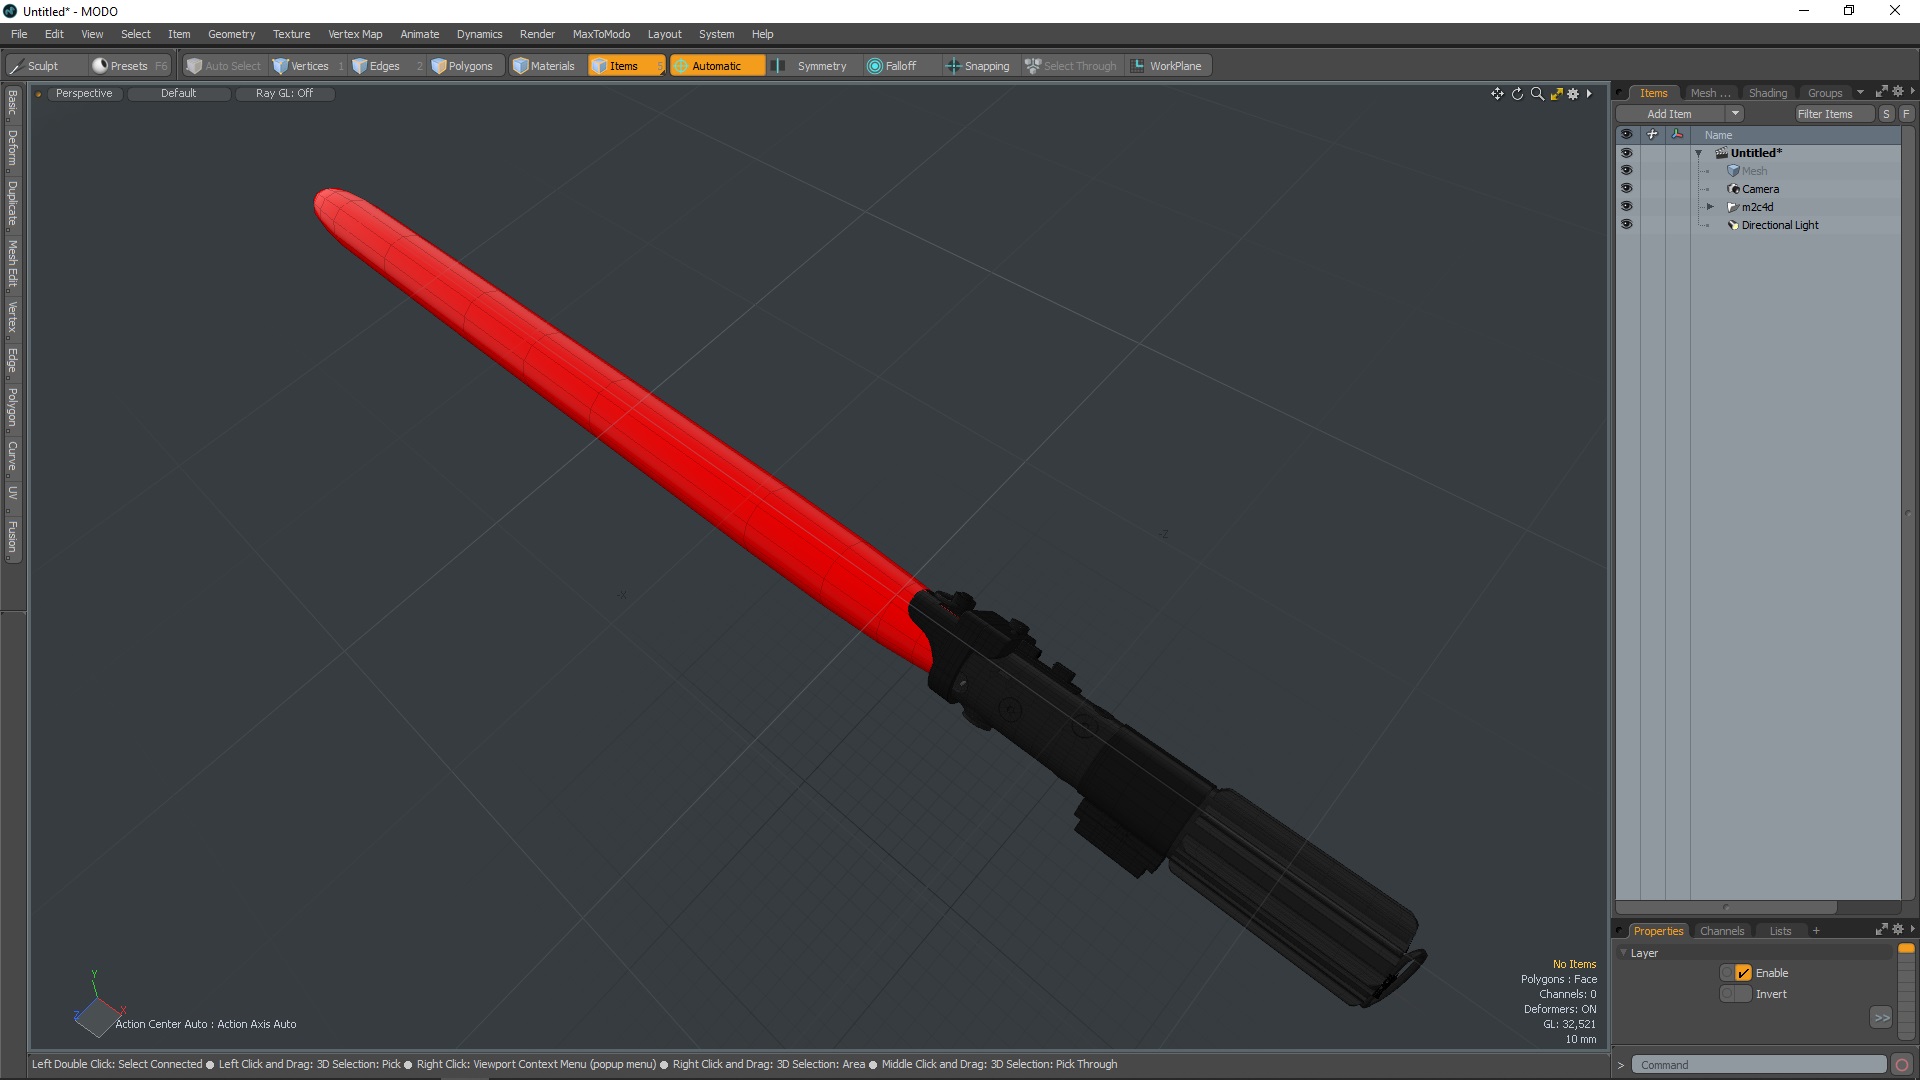Open the Default shading style dropdown
1920x1080 pixels.
[179, 93]
